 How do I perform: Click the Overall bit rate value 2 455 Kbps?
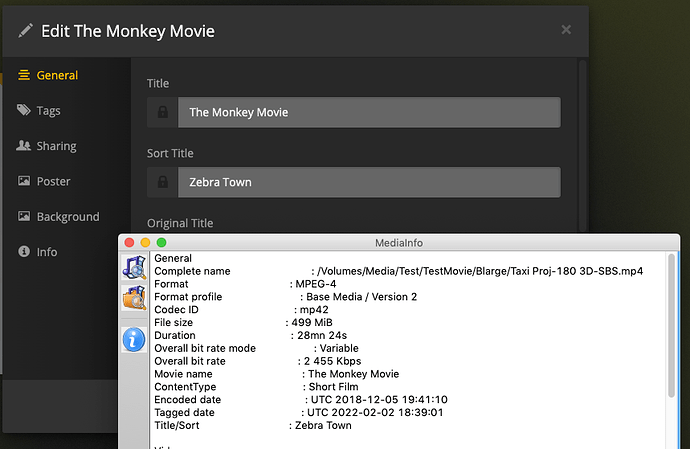(332, 361)
